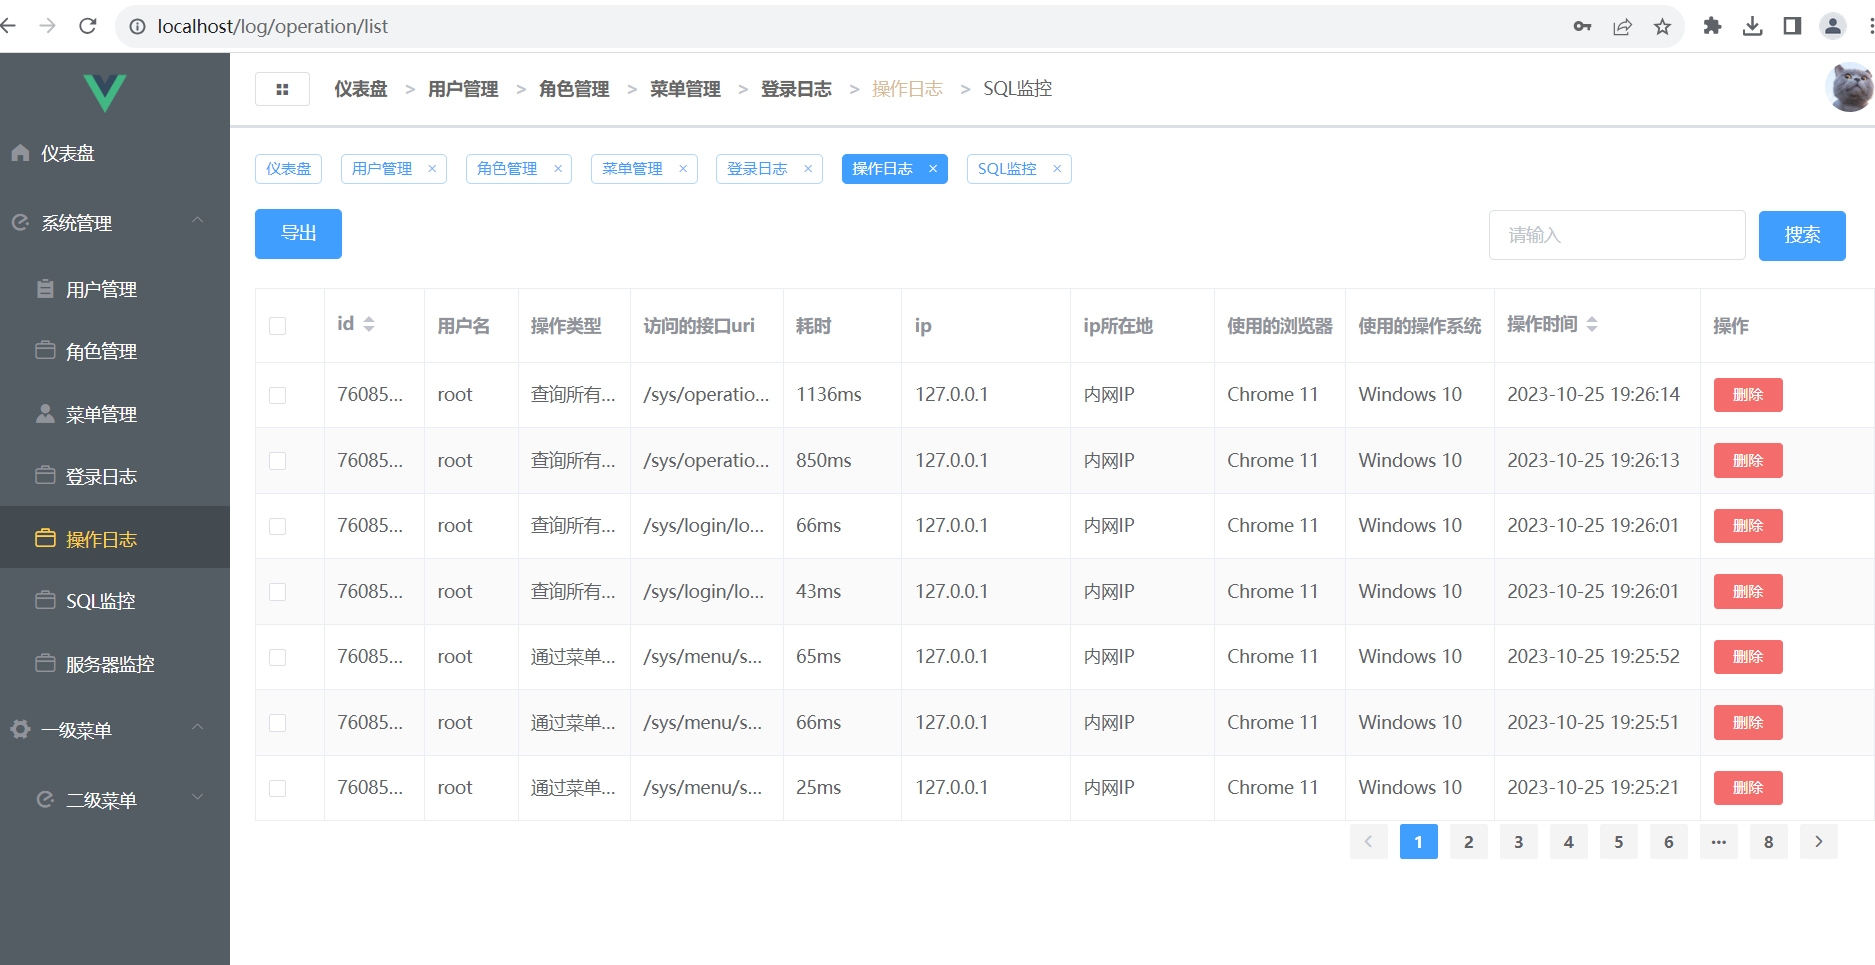Click the grid menu toggle icon
The width and height of the screenshot is (1875, 965).
tap(282, 89)
